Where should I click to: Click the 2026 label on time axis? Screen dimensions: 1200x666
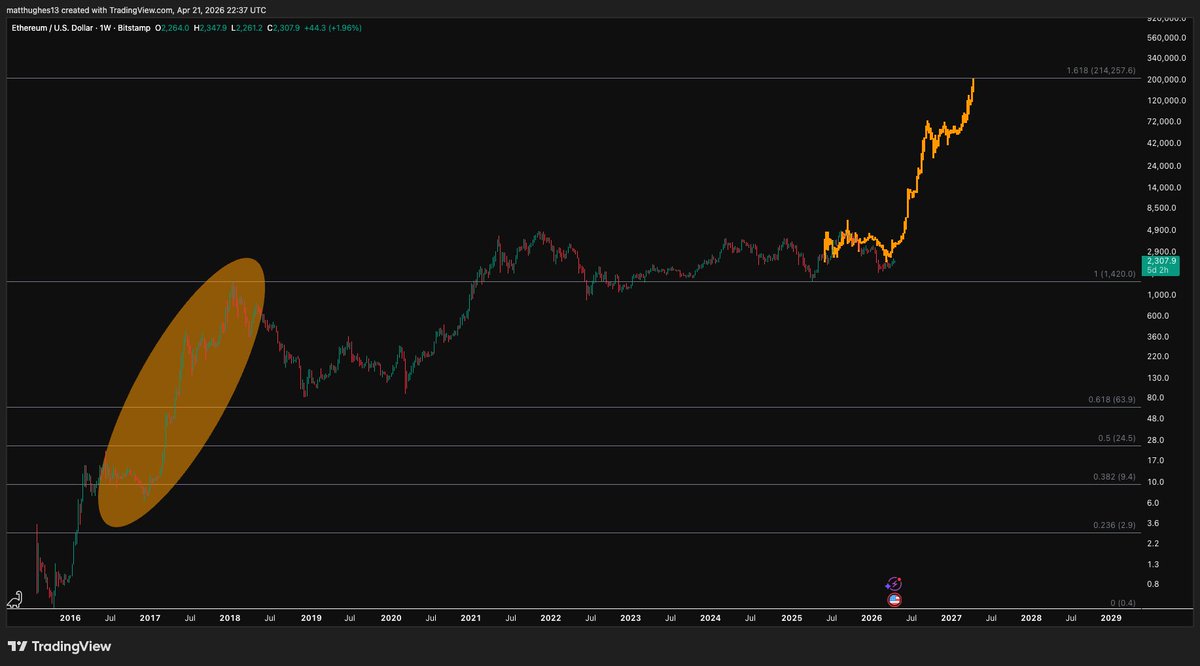coord(870,619)
